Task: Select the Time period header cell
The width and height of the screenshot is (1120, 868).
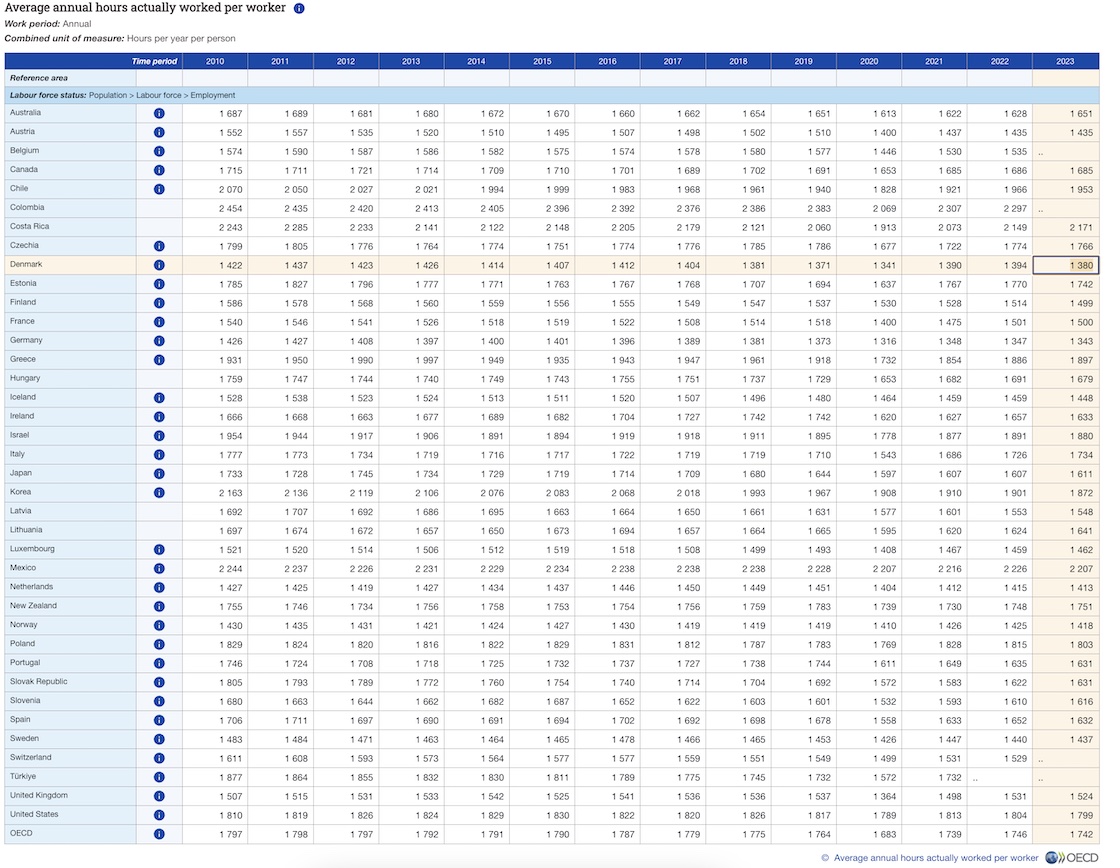Action: coord(155,61)
